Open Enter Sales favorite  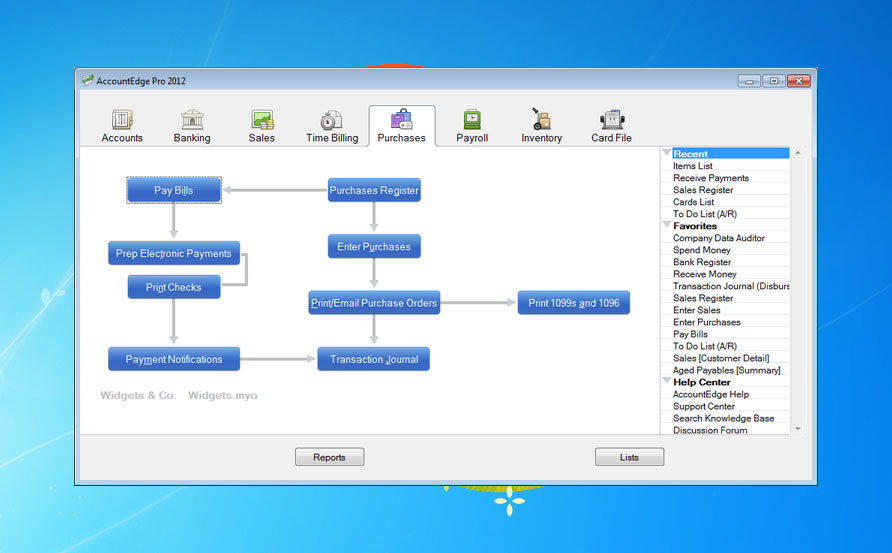[696, 309]
